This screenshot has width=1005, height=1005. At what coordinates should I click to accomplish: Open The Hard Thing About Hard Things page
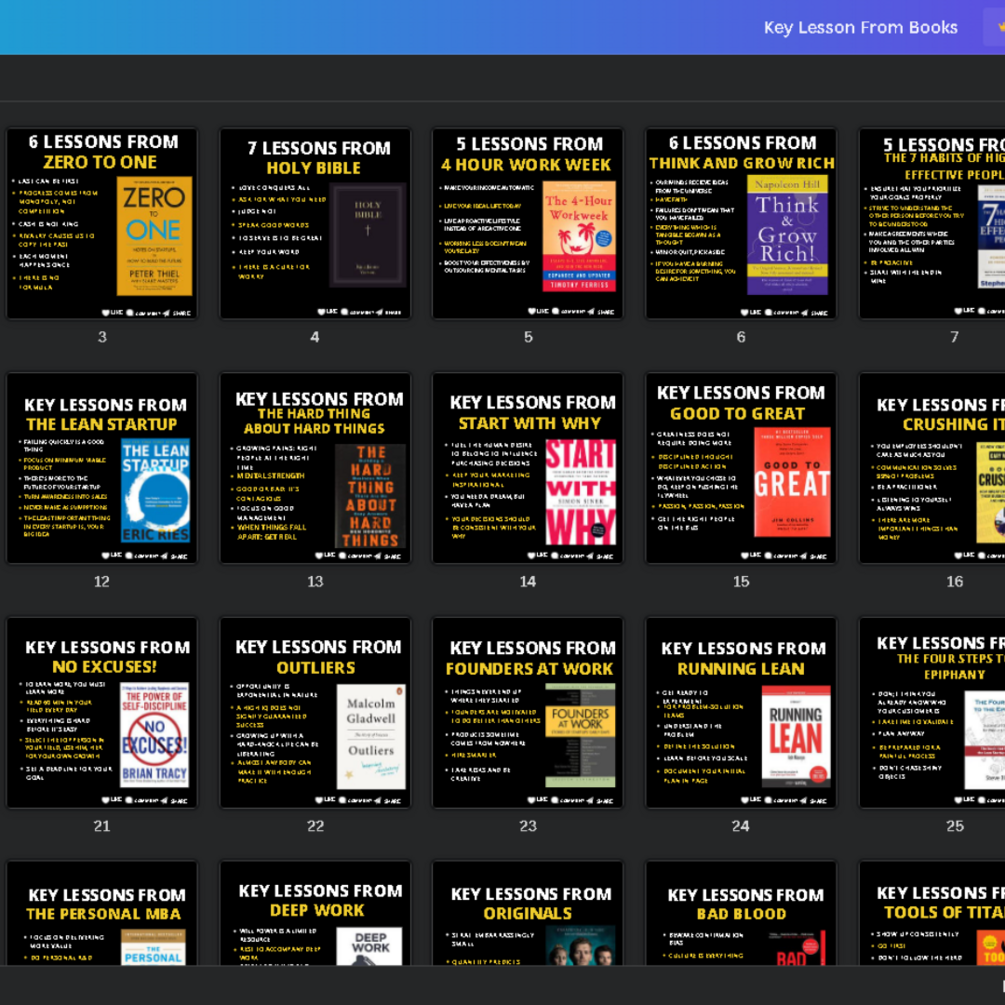(315, 468)
